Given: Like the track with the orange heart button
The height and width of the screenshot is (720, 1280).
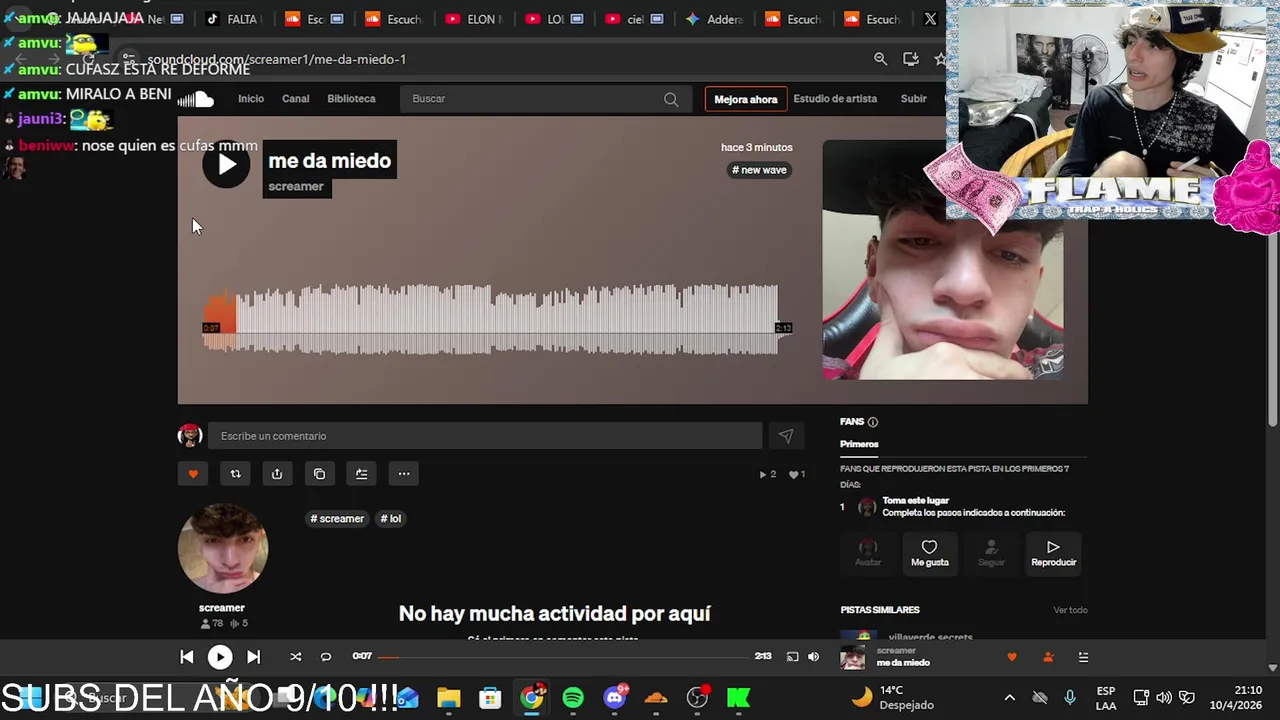Looking at the screenshot, I should (x=193, y=474).
